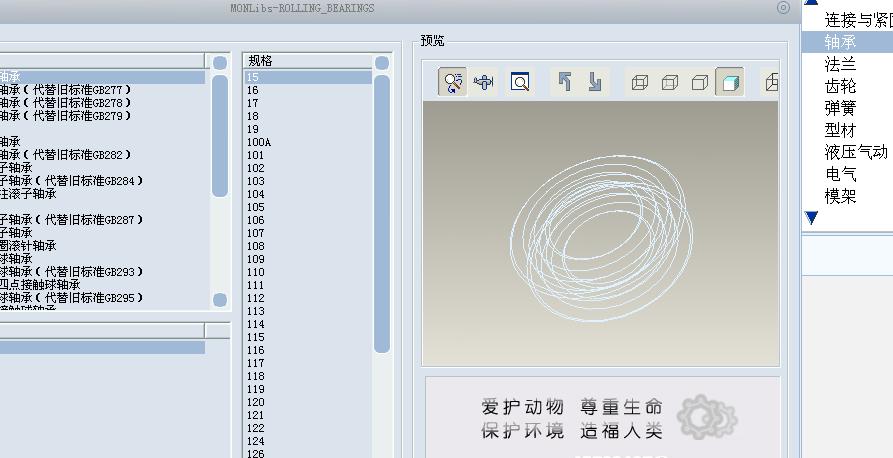Image resolution: width=893 pixels, height=458 pixels.
Task: Open the 齿轮 category
Action: (x=841, y=86)
